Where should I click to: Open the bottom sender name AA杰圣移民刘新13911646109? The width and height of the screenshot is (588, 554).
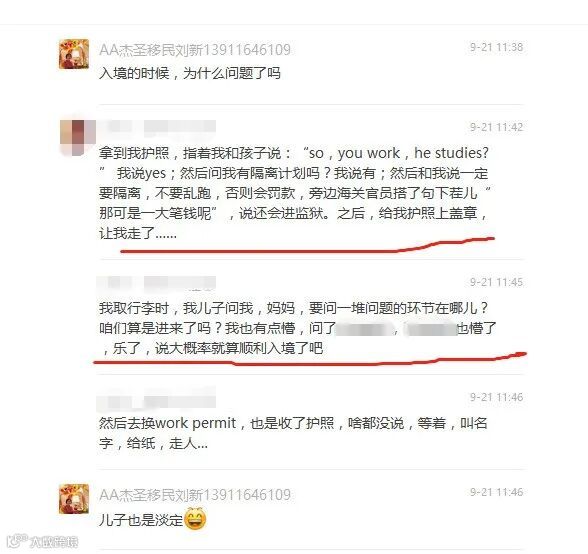tap(195, 494)
